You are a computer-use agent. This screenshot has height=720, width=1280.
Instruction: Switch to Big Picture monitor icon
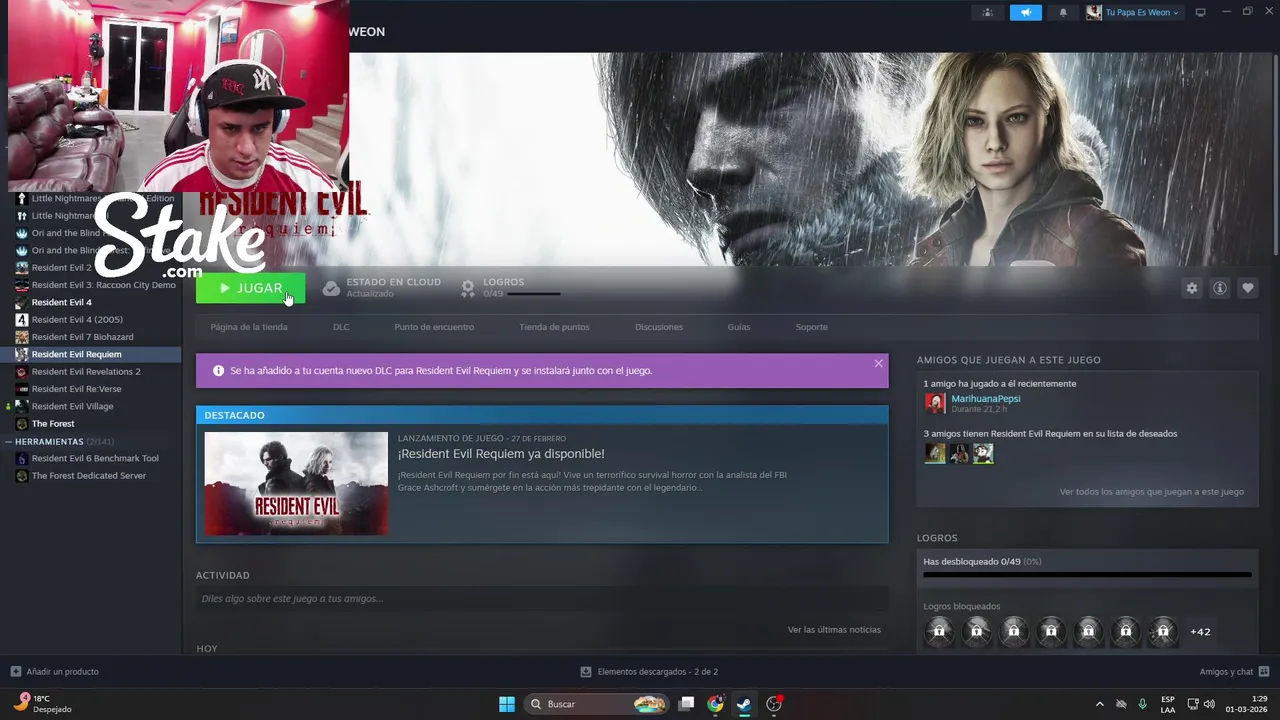(x=1201, y=13)
